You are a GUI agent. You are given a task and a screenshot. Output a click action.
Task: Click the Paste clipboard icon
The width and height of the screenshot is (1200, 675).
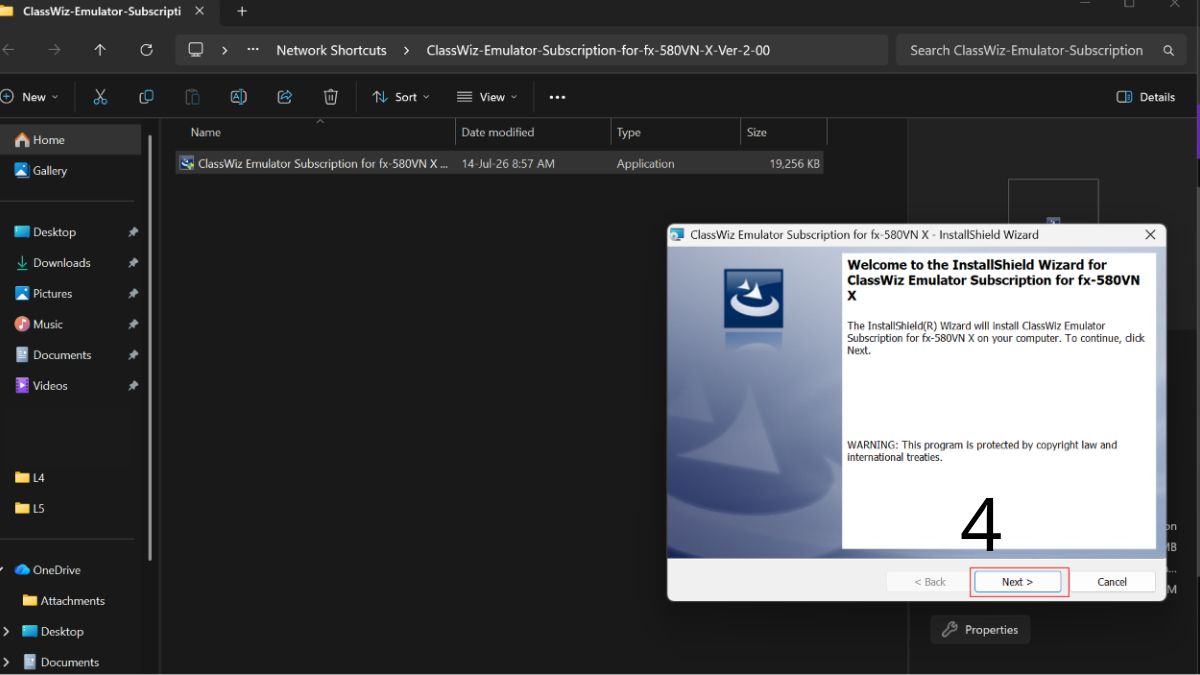pyautogui.click(x=192, y=97)
